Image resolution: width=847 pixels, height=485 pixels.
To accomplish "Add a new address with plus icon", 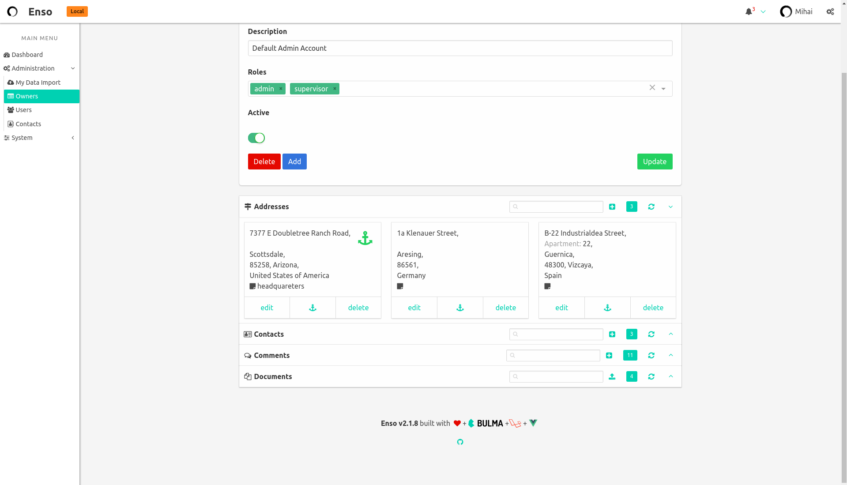I will [612, 207].
